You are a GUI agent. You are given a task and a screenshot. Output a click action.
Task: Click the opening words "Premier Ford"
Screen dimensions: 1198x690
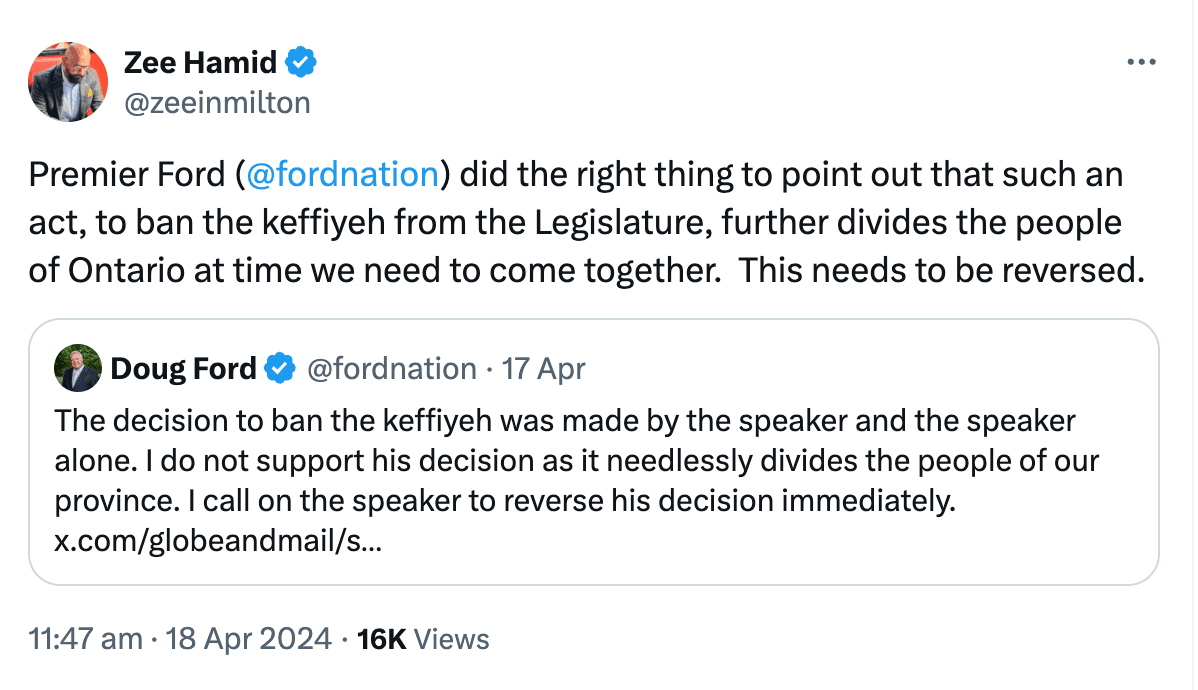pyautogui.click(x=127, y=175)
